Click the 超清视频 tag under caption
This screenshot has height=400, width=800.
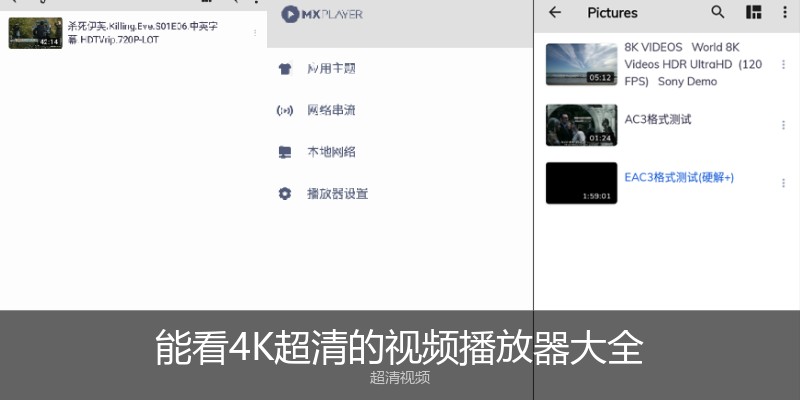pyautogui.click(x=399, y=378)
